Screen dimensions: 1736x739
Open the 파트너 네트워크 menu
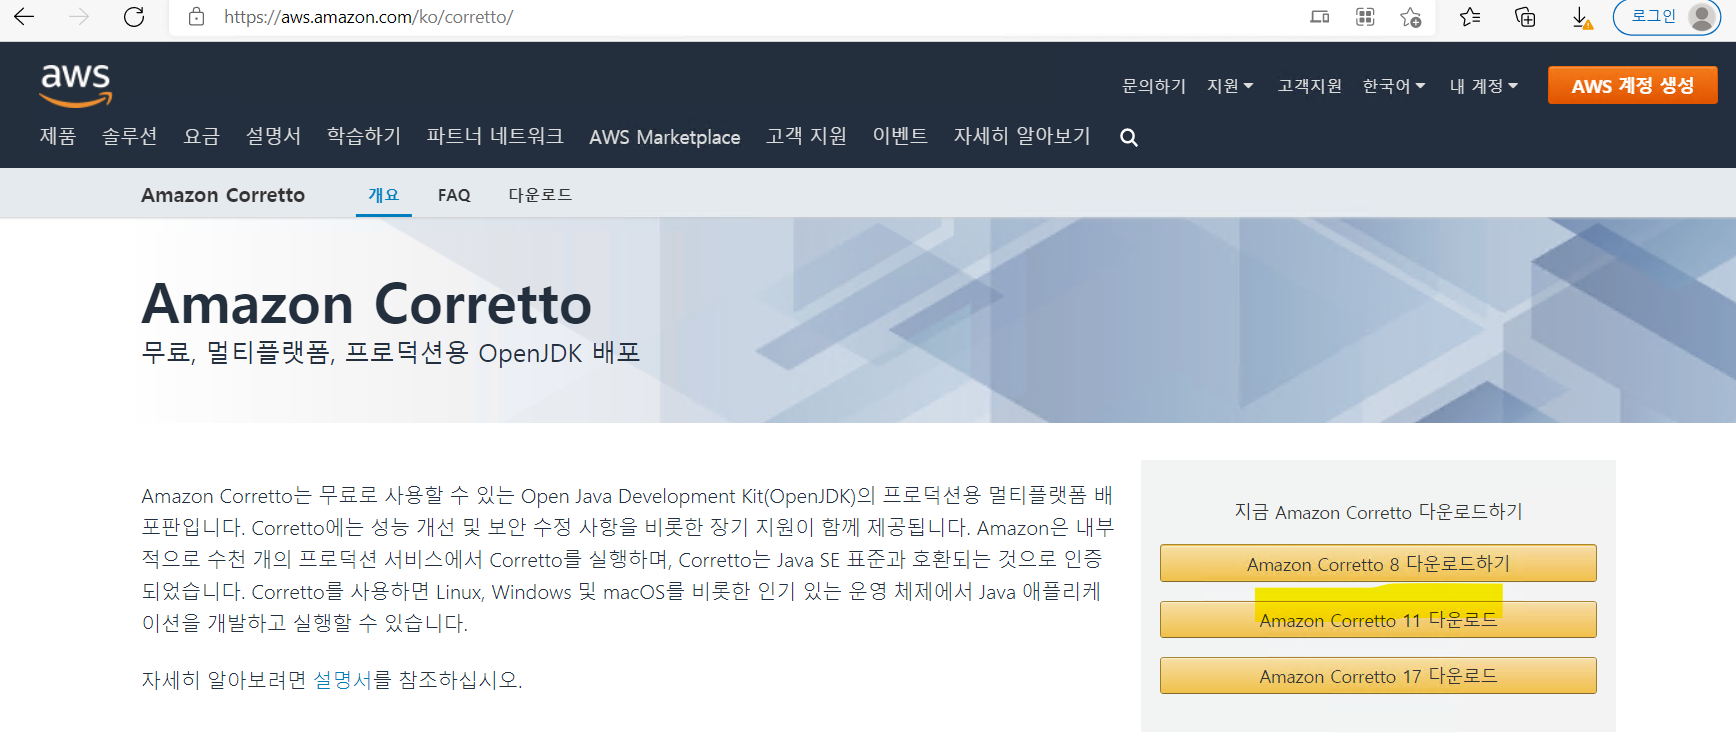495,136
